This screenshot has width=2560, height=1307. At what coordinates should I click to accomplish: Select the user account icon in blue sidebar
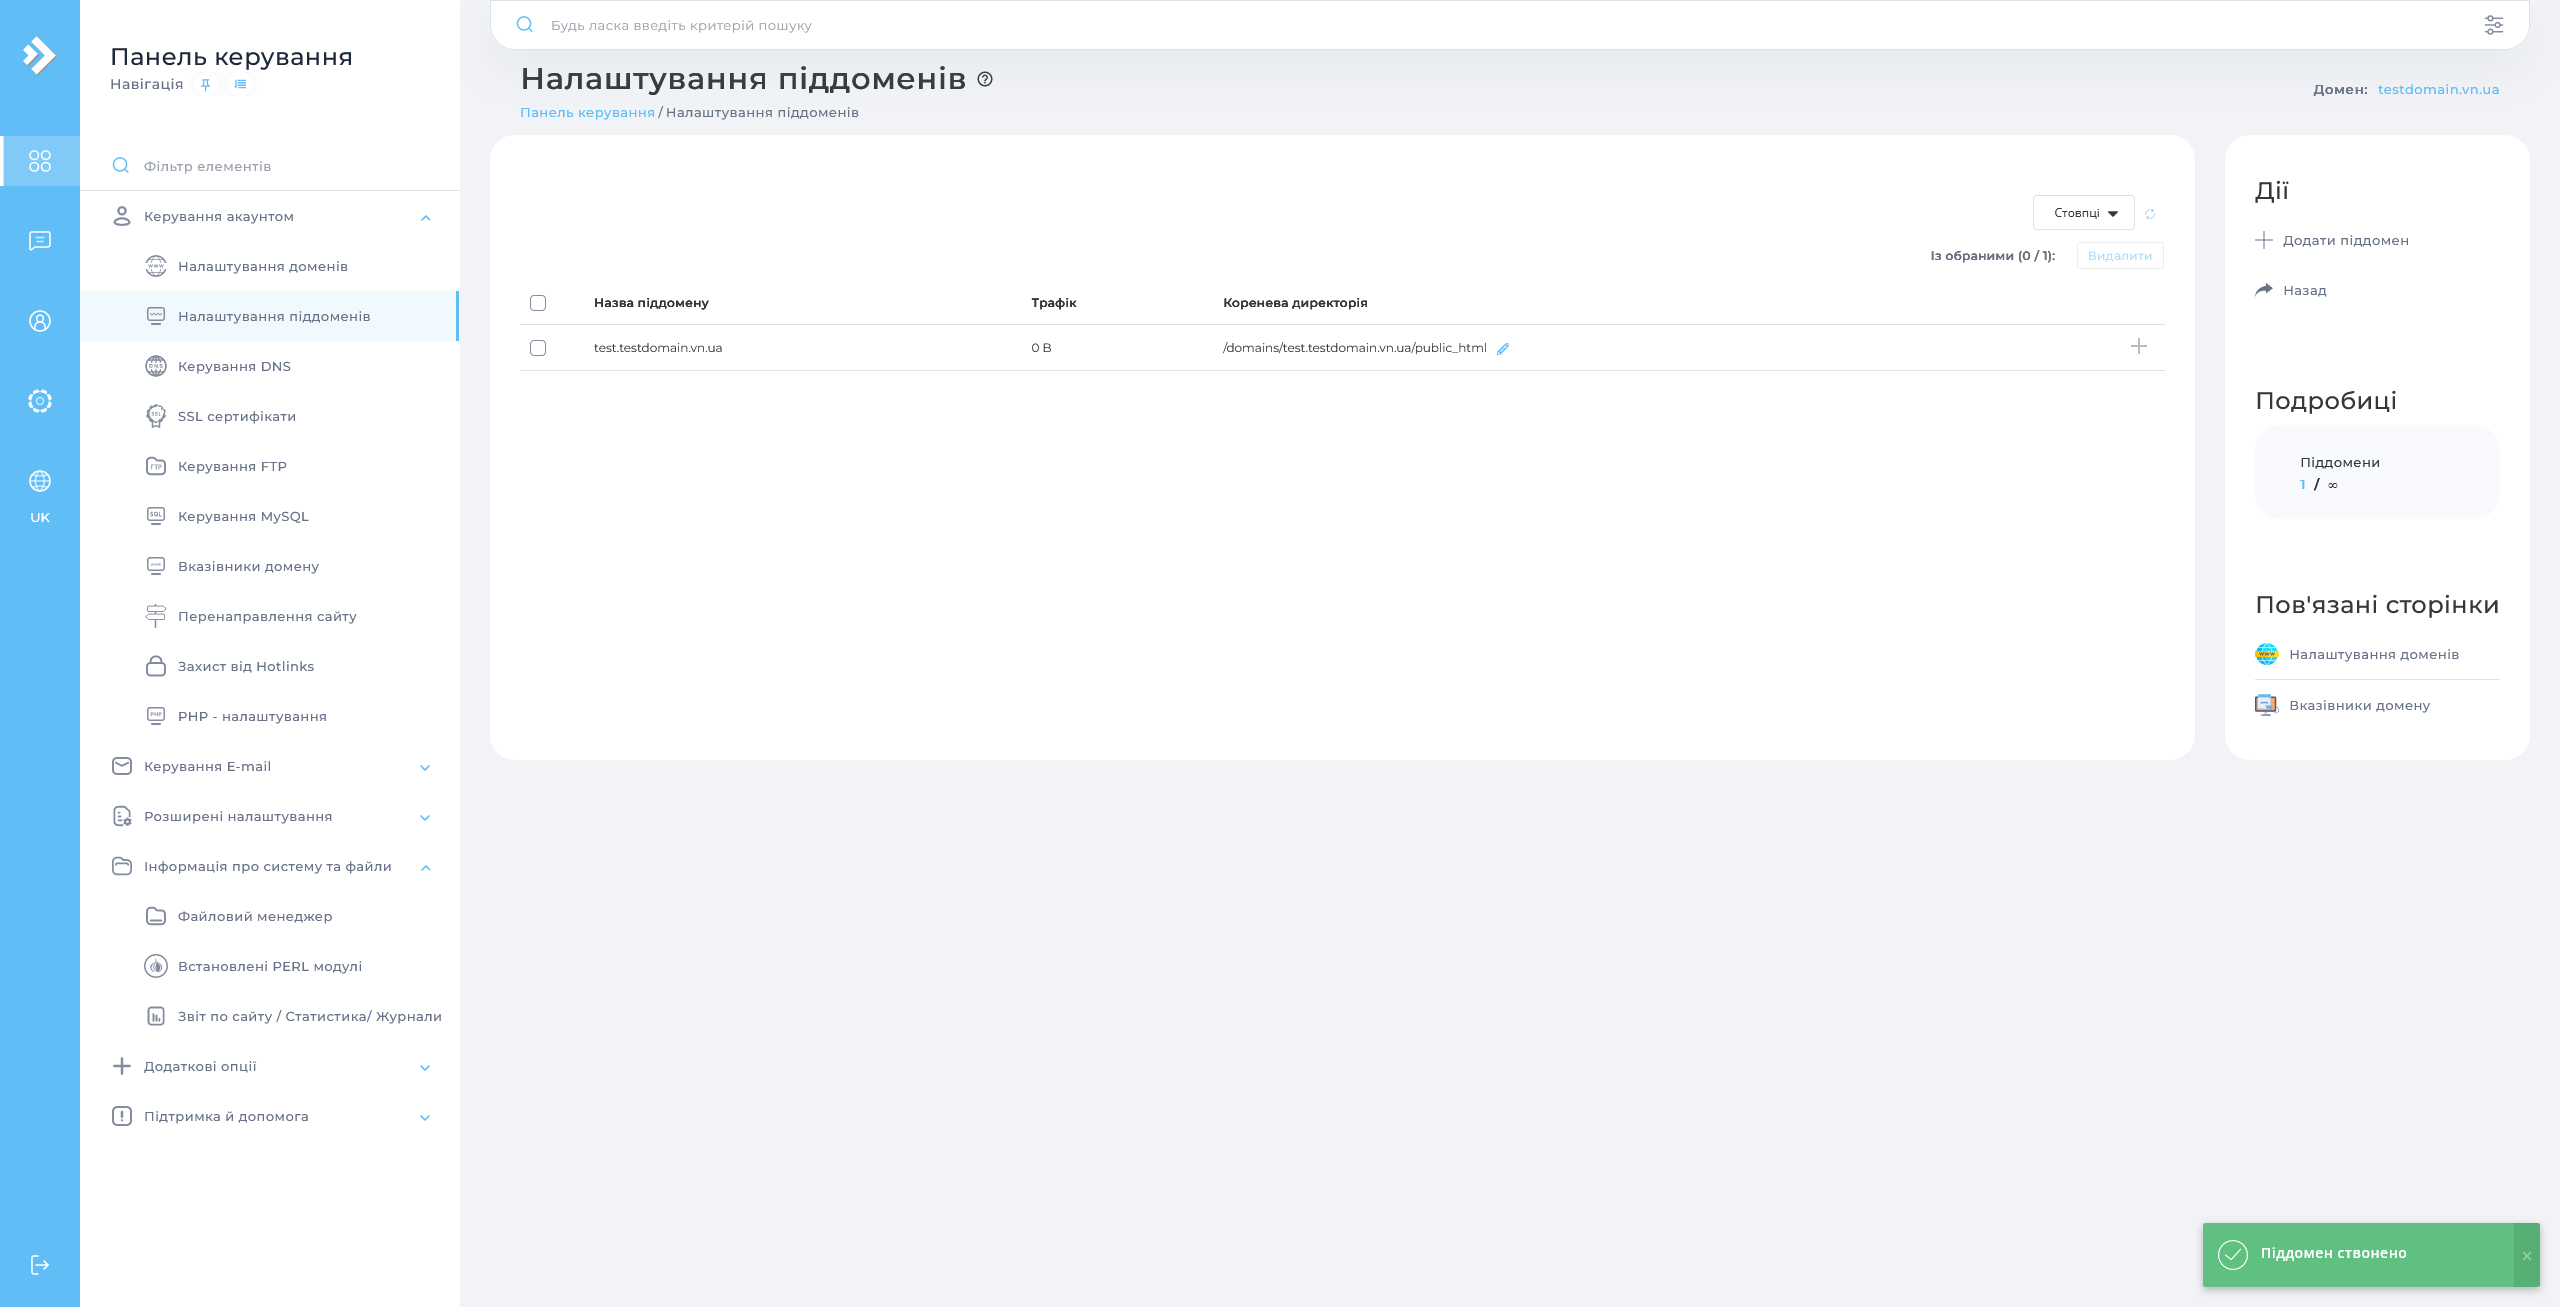click(40, 321)
